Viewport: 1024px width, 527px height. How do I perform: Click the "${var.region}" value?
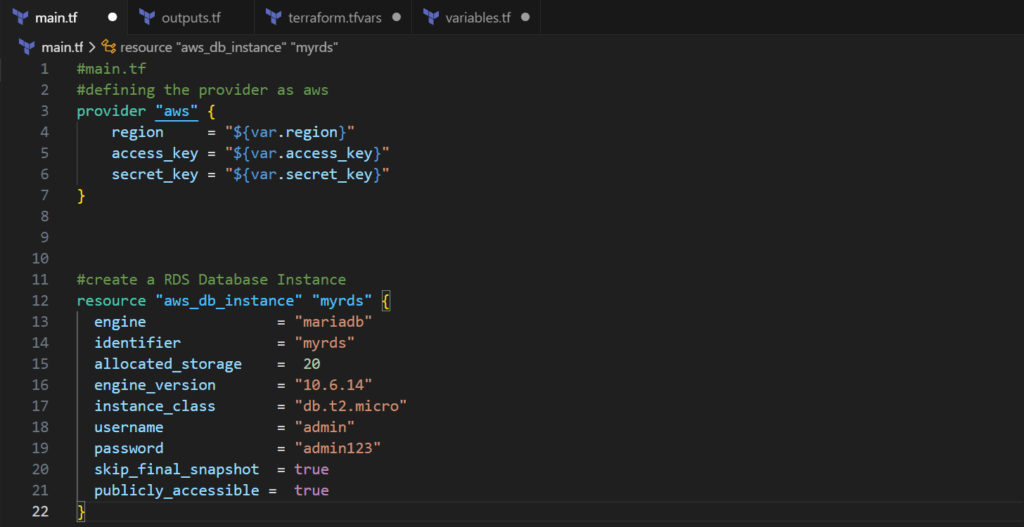point(289,133)
